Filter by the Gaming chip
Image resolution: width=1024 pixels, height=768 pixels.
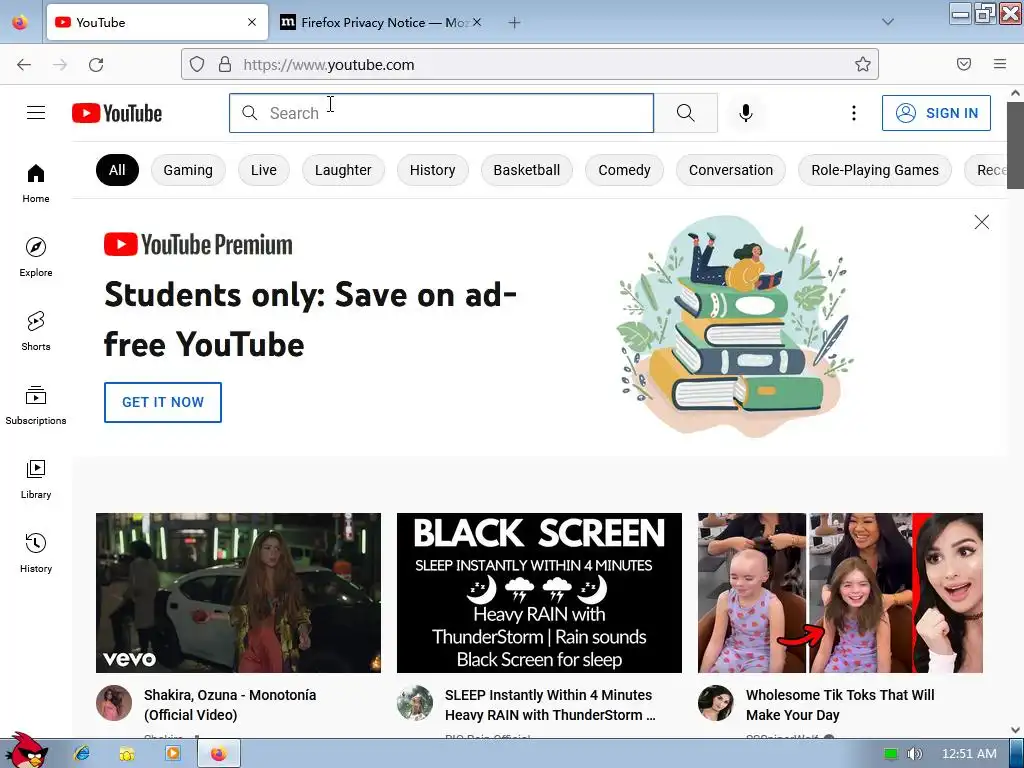coord(188,170)
